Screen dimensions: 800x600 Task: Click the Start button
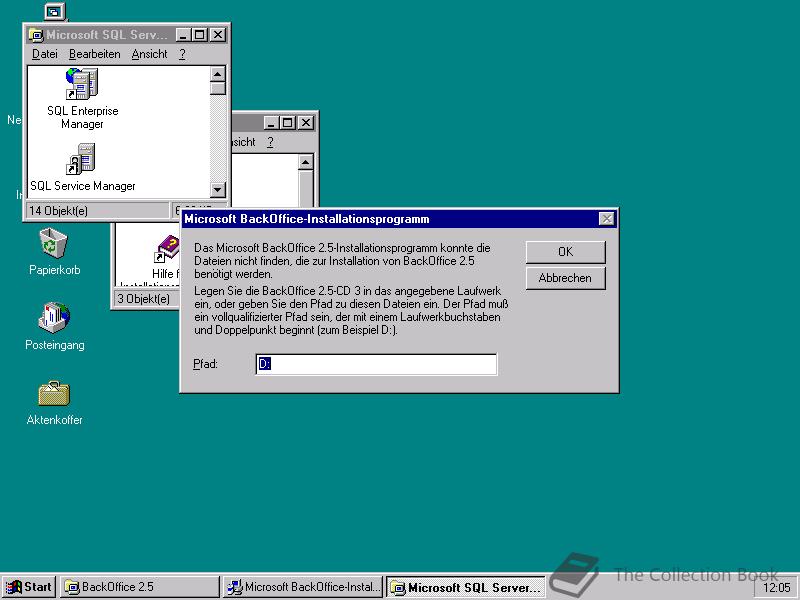coord(29,587)
